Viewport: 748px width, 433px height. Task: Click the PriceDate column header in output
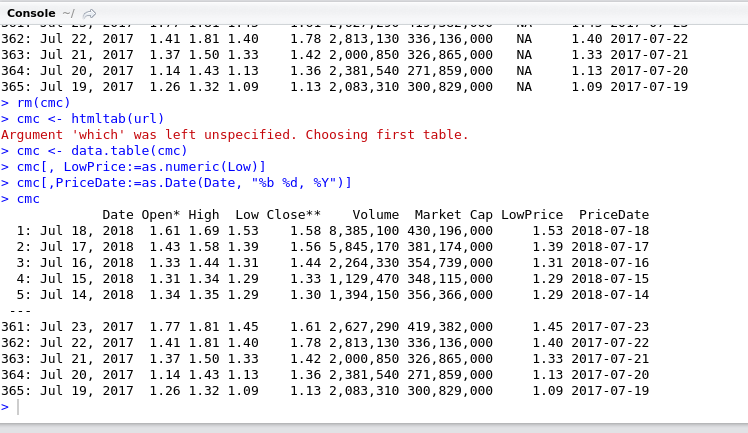tap(613, 215)
